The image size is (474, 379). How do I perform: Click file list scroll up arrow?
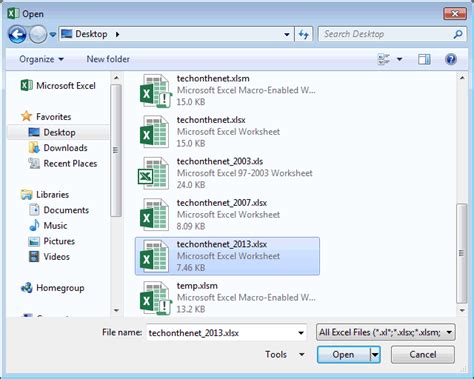coord(462,78)
